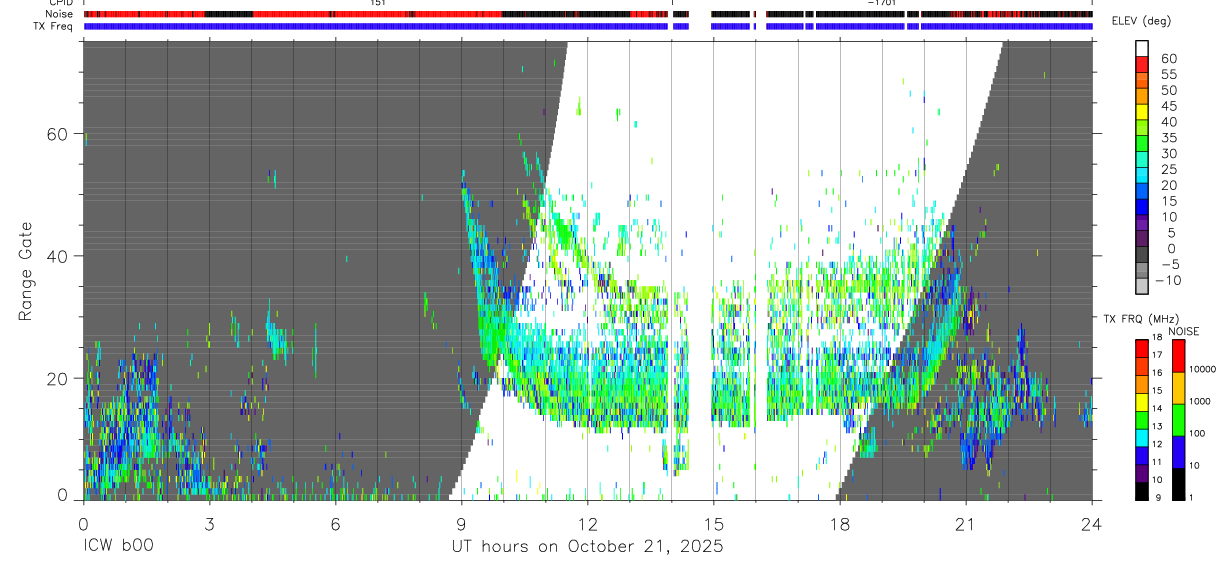
Task: Click the 1000 label on the NOISE scale
Action: 1199,401
